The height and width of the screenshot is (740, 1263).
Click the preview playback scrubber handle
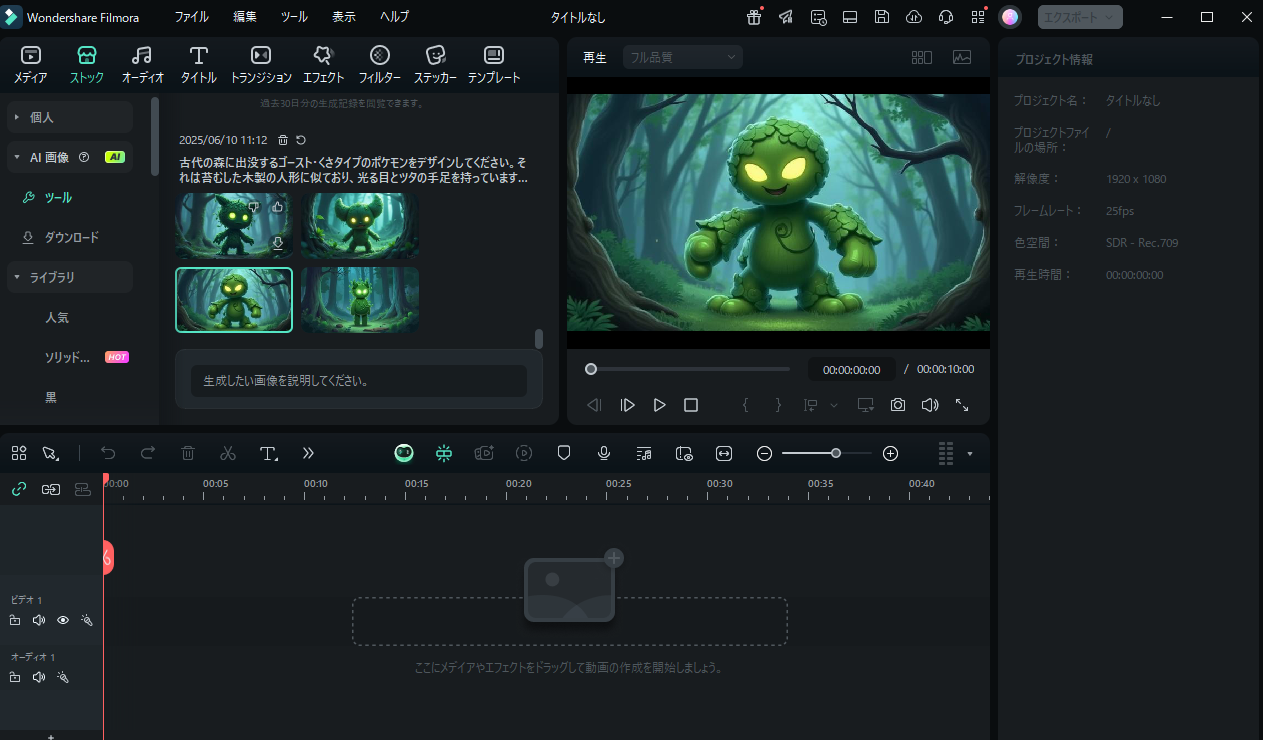point(591,369)
